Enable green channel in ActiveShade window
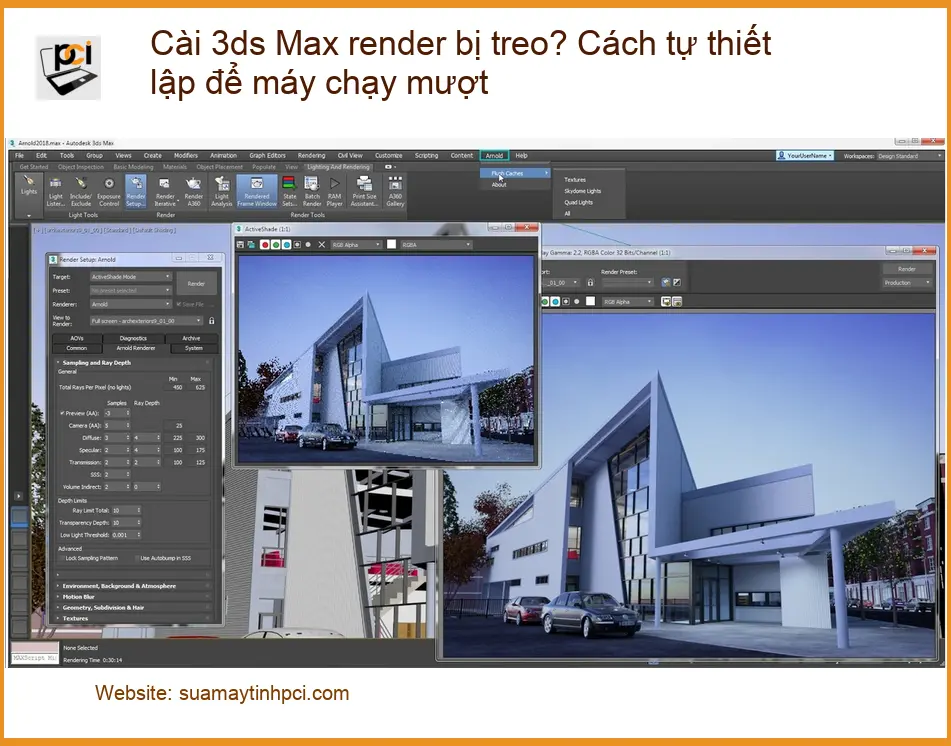Screen dimensions: 951x746 (276, 244)
